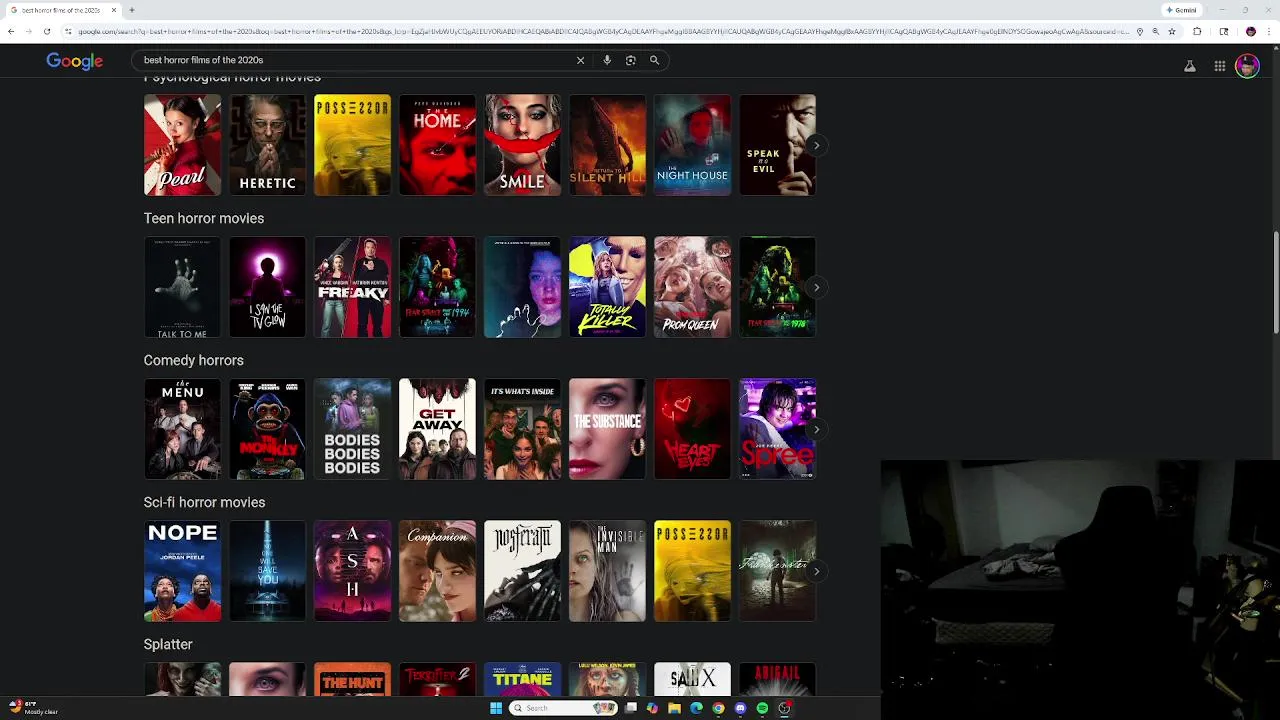
Task: Open The Substance poster
Action: coord(607,429)
